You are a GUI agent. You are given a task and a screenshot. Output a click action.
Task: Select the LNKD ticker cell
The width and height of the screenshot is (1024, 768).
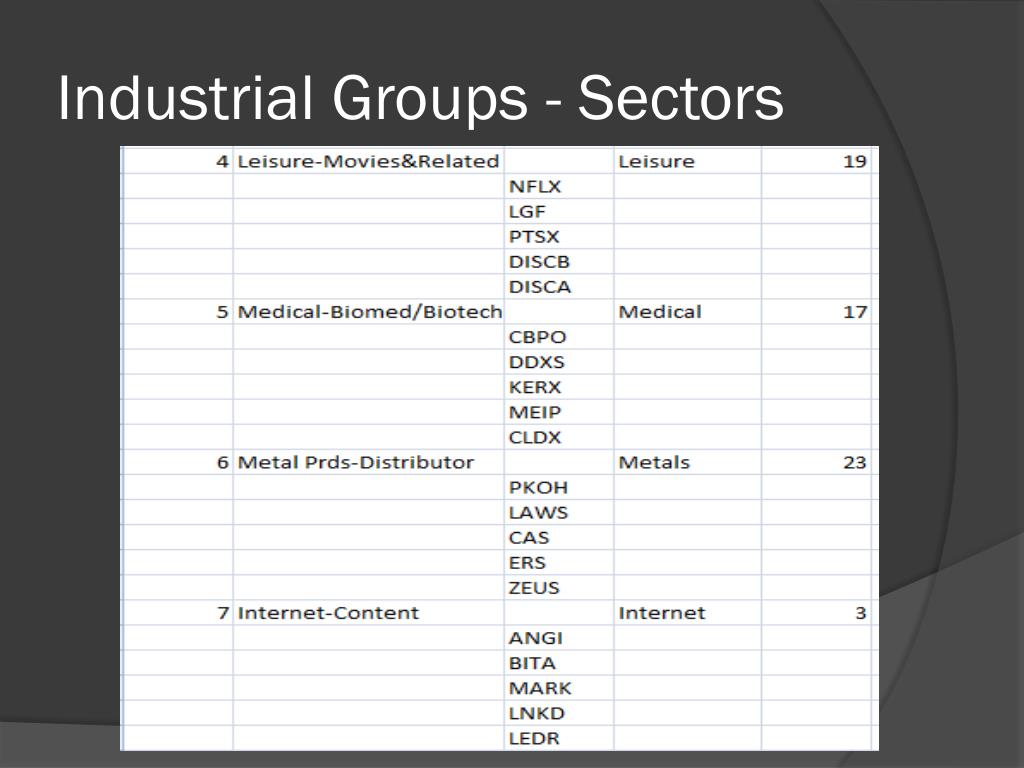tap(559, 713)
